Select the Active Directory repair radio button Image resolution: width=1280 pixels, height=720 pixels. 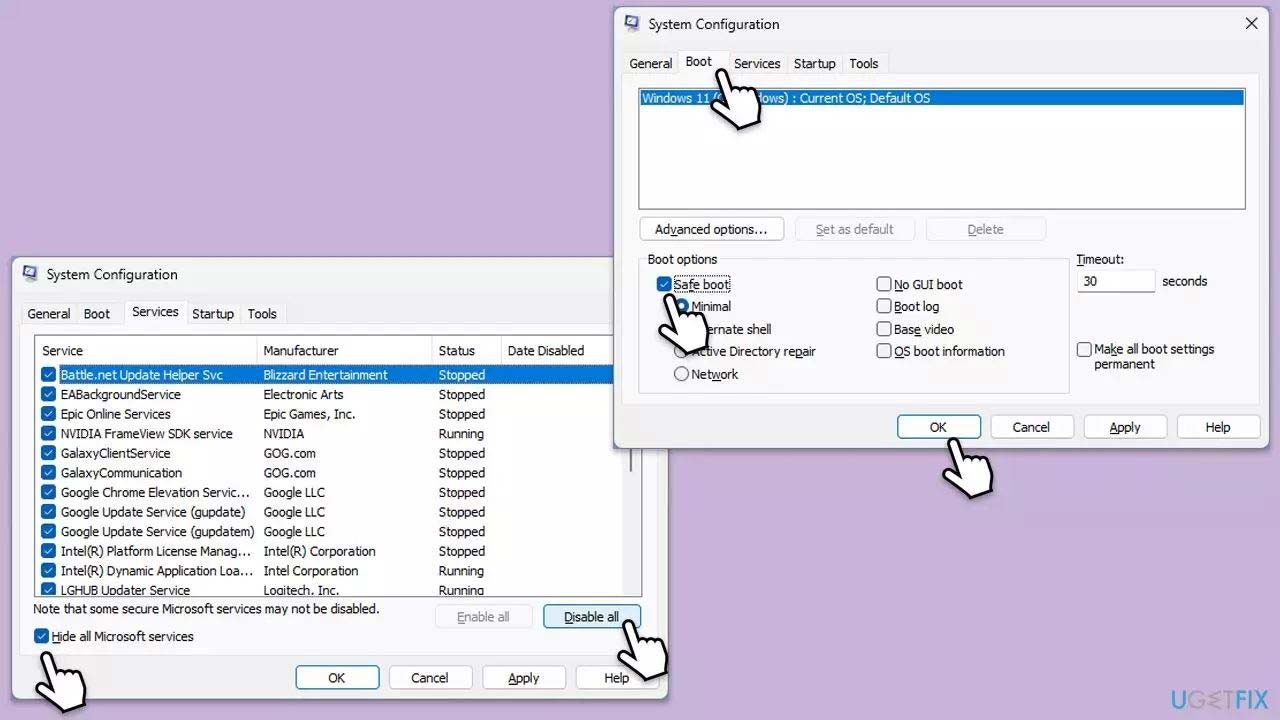tap(681, 351)
